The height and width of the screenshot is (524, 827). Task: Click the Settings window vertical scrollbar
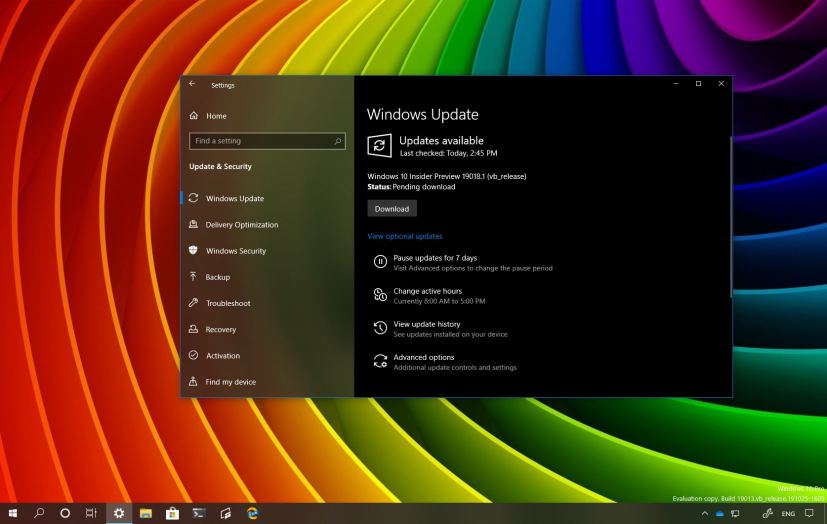point(730,216)
